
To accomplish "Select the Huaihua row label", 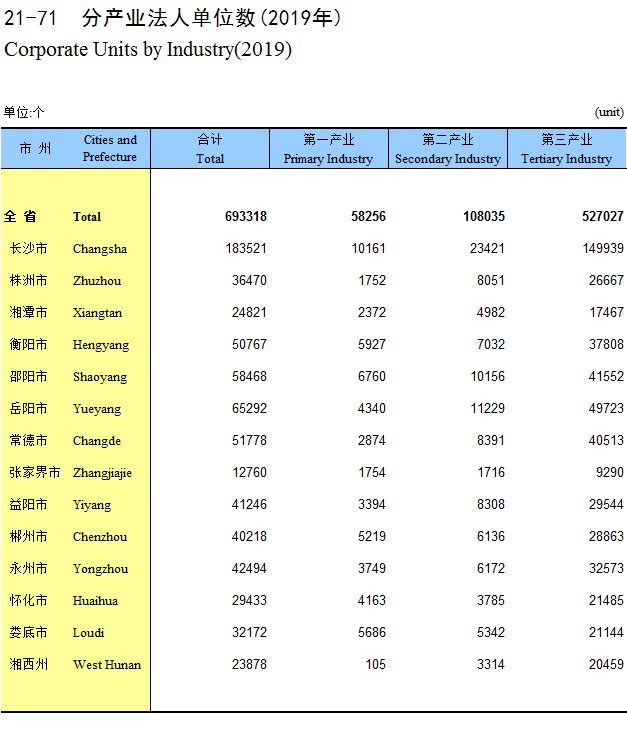I will (95, 601).
